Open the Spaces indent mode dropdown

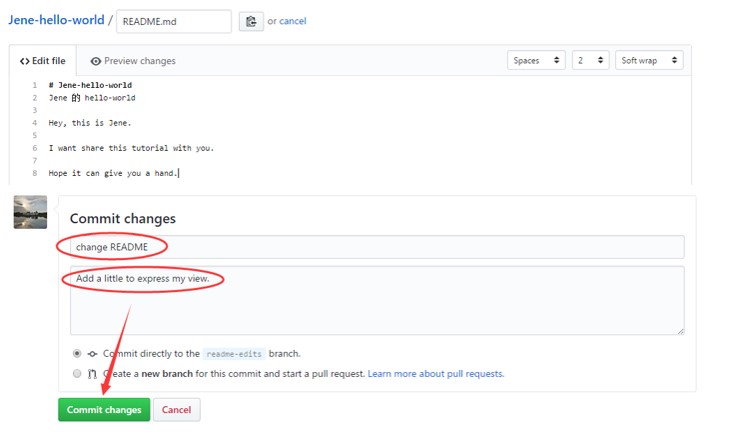click(536, 61)
